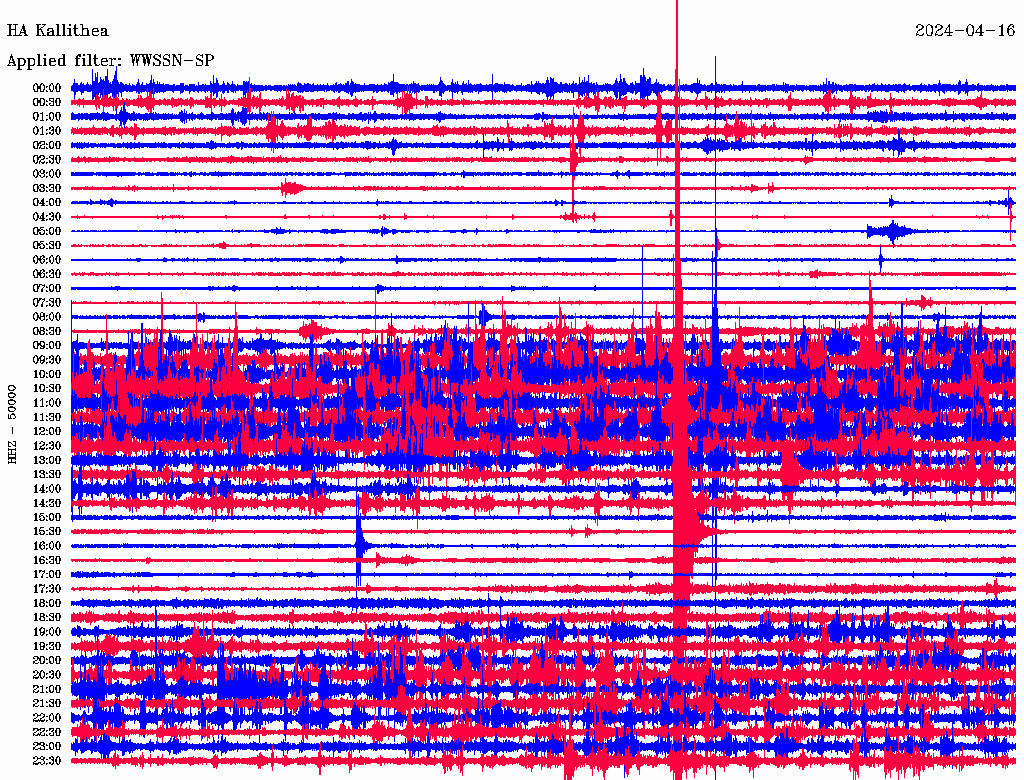Select the 18:30 time label
Viewport: 1024px width, 780px height.
47,618
